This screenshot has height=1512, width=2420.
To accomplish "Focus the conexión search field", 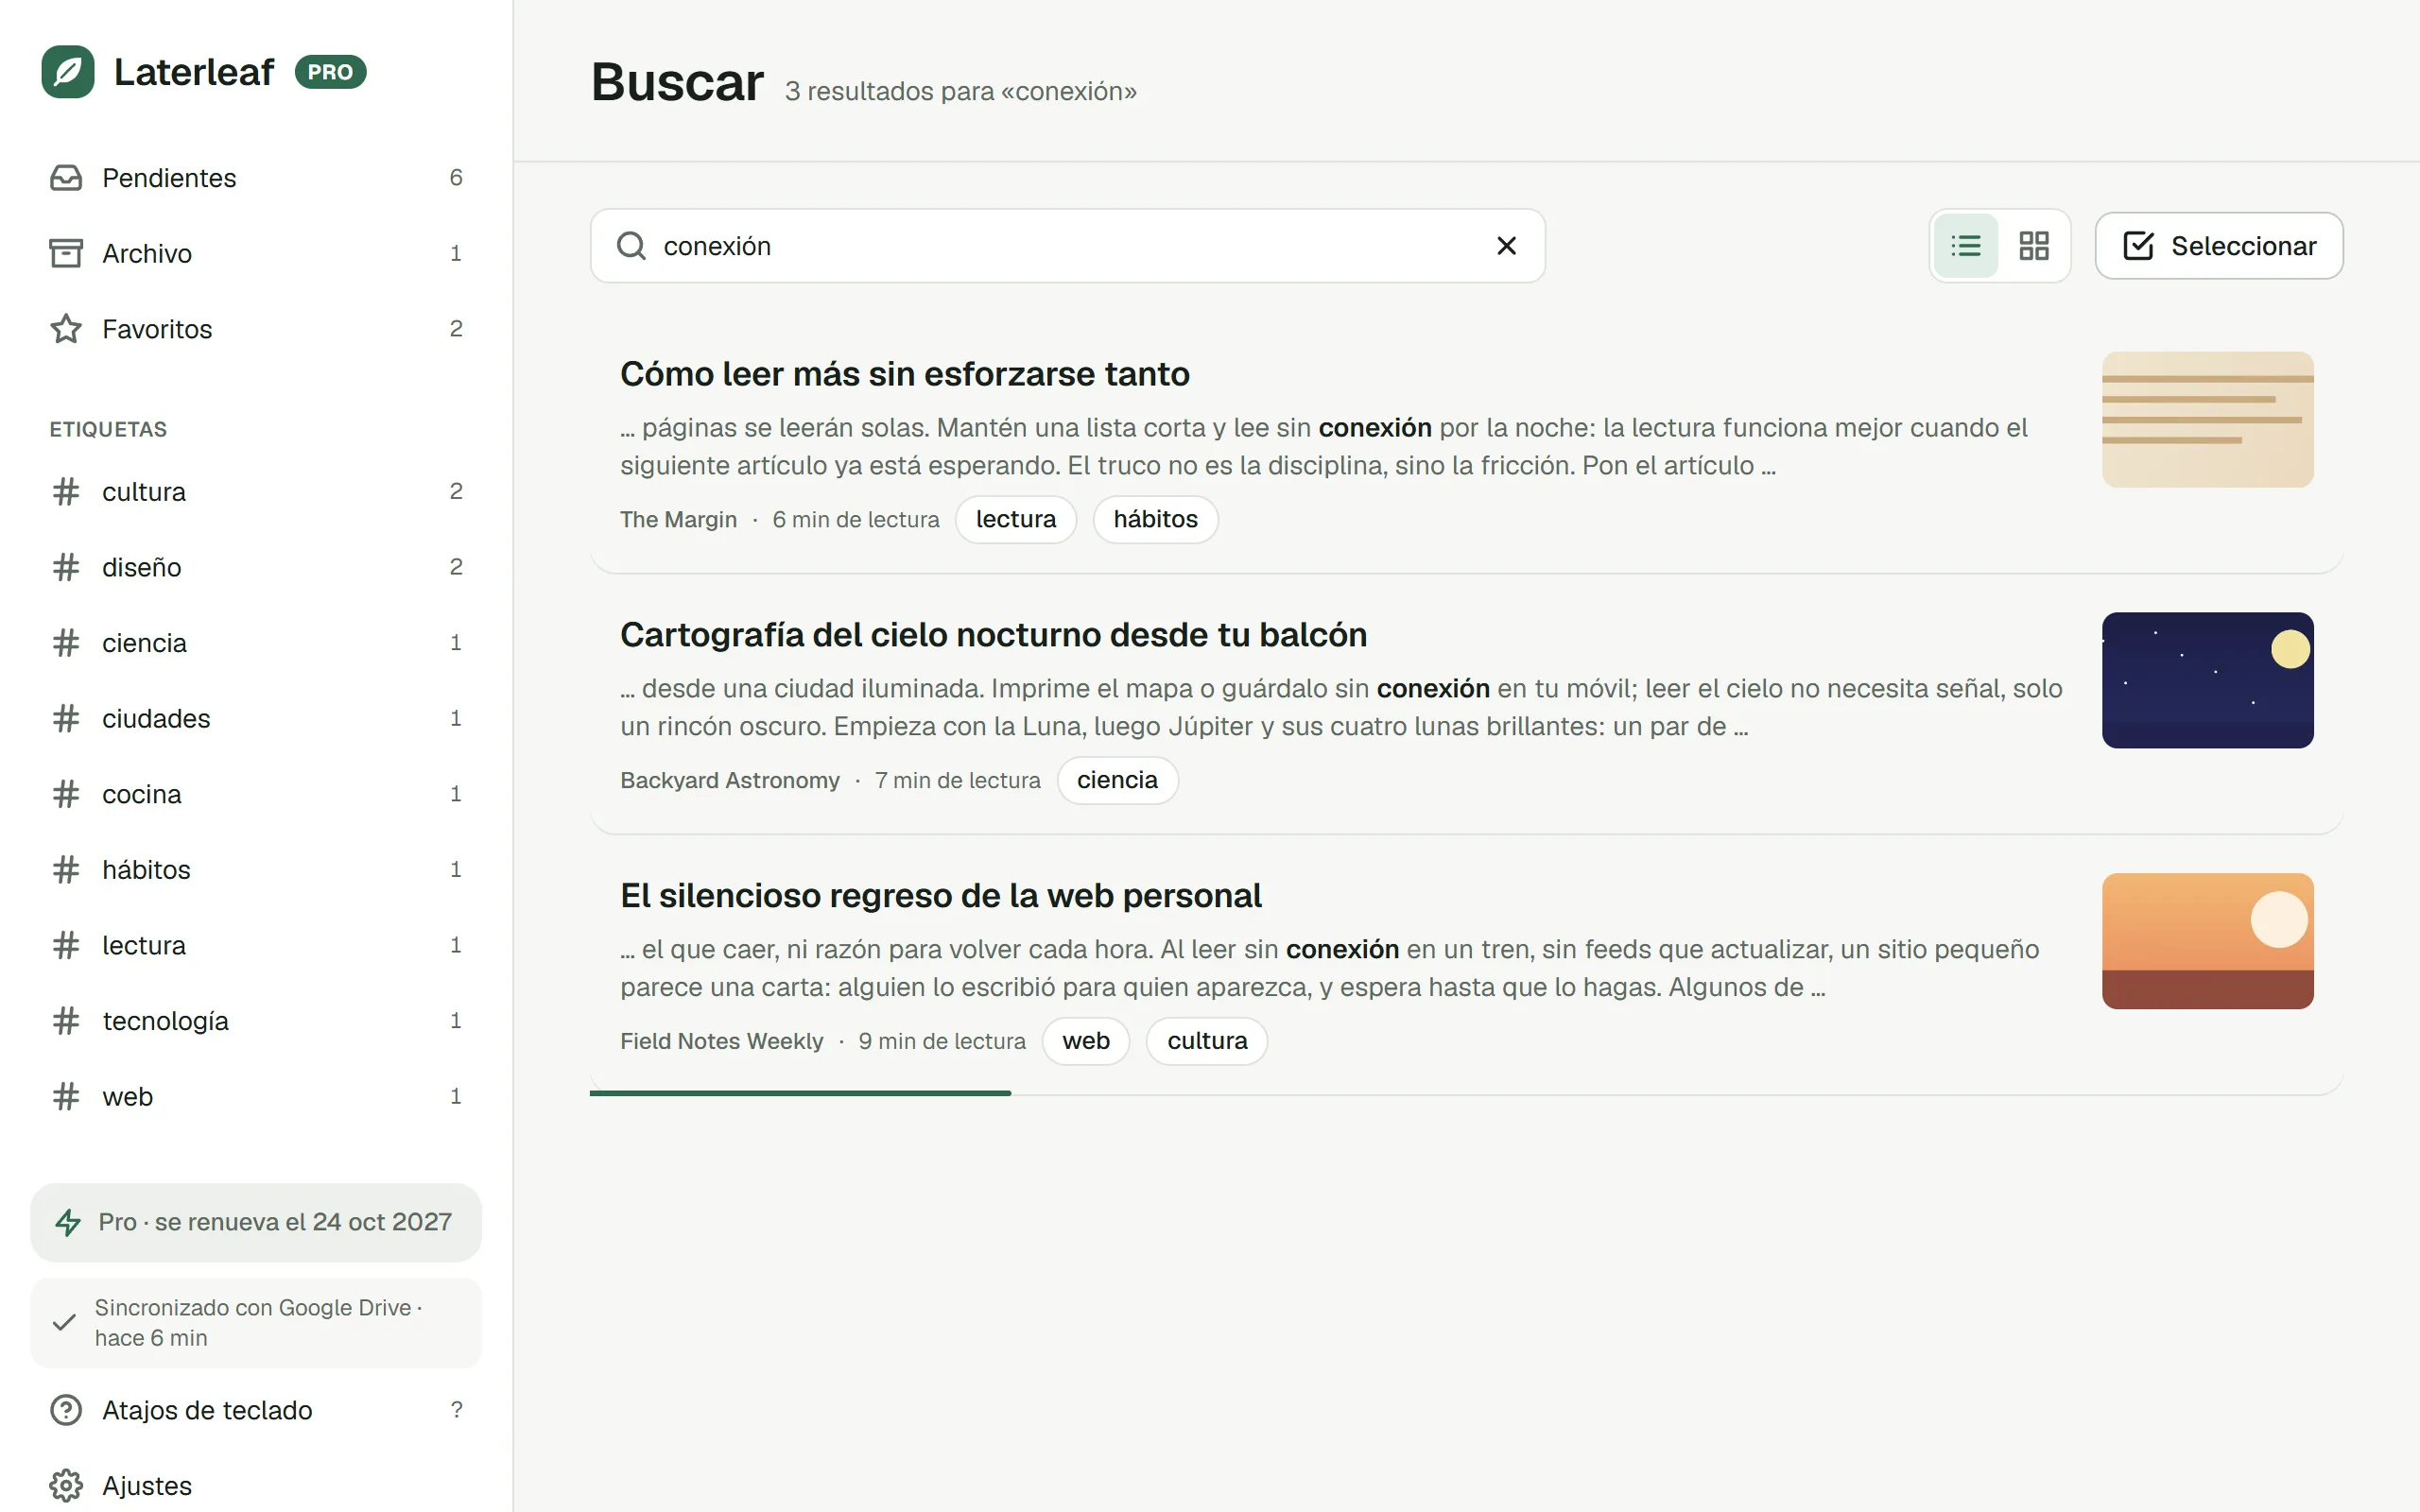I will point(1068,246).
